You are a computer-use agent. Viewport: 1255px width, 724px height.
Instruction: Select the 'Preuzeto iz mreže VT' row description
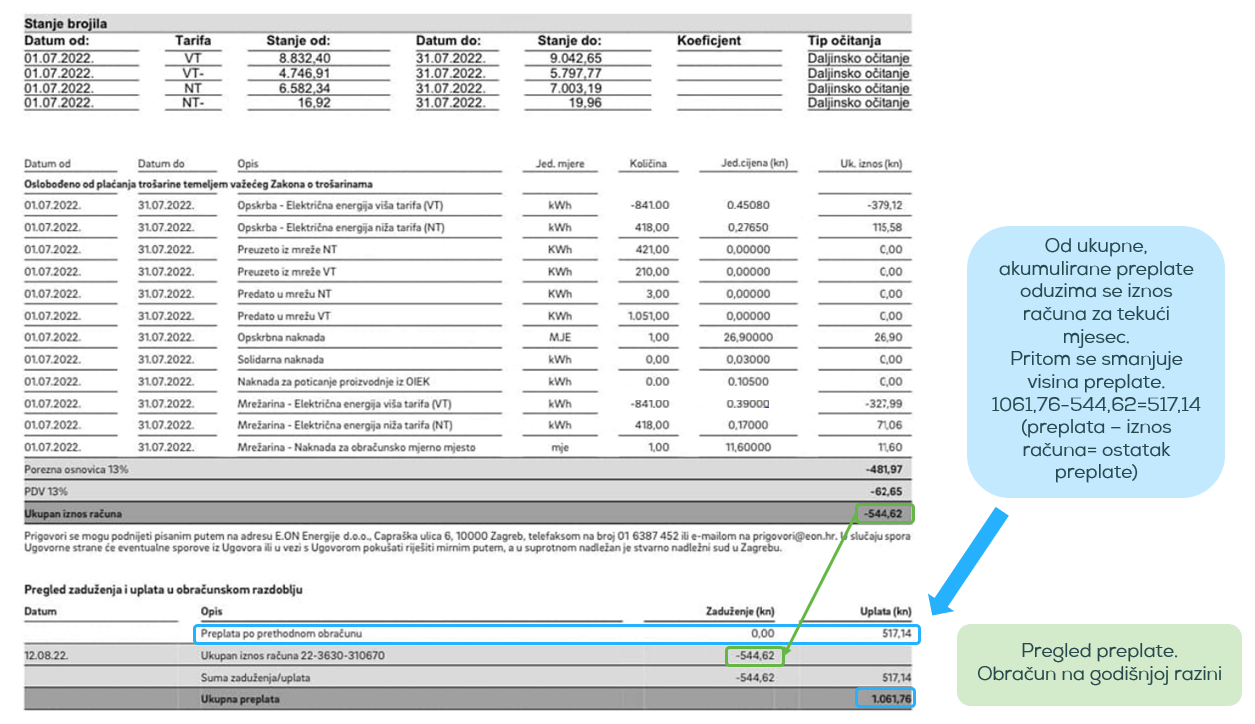coord(285,272)
